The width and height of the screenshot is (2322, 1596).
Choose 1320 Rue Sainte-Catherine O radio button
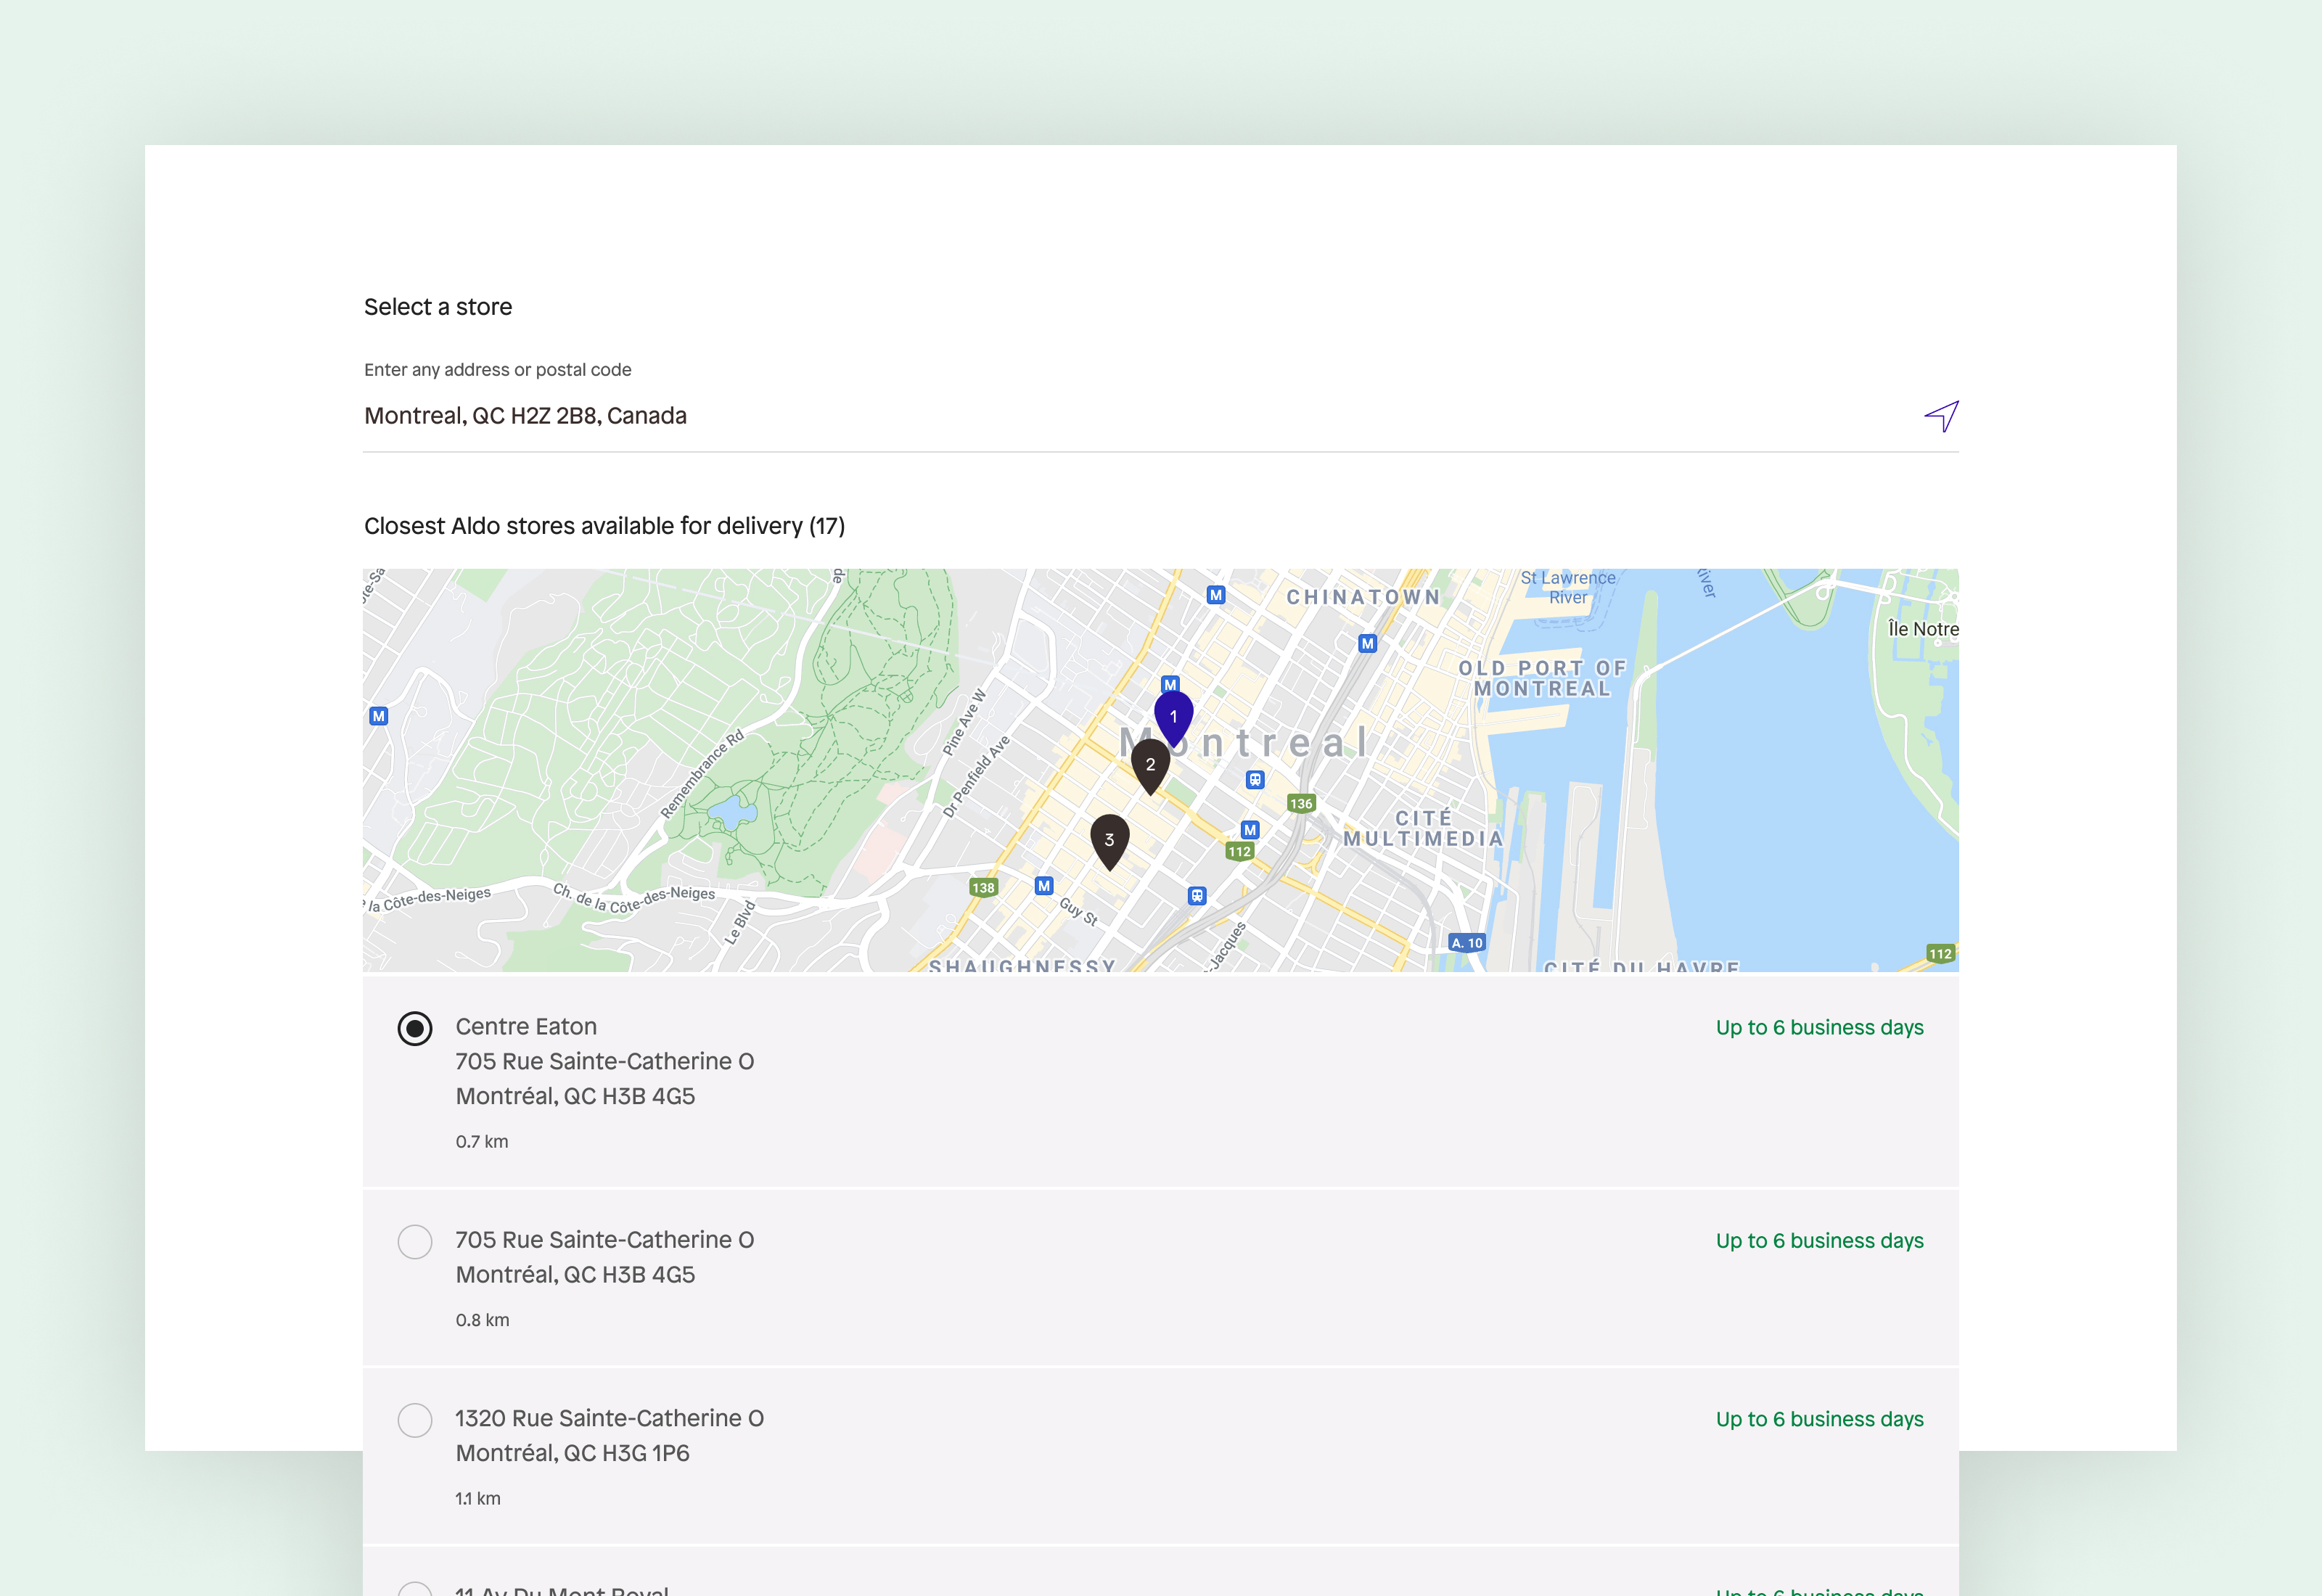tap(415, 1420)
